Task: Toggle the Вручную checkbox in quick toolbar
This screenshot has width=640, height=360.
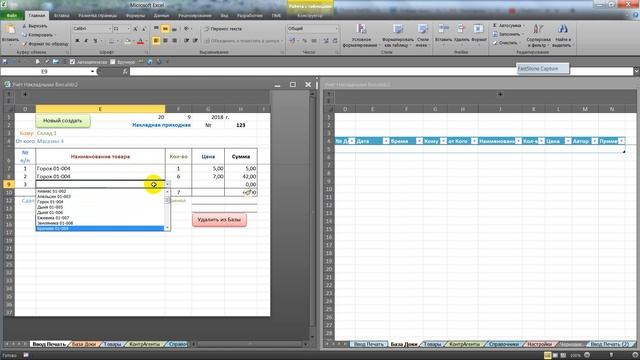Action: 113,62
